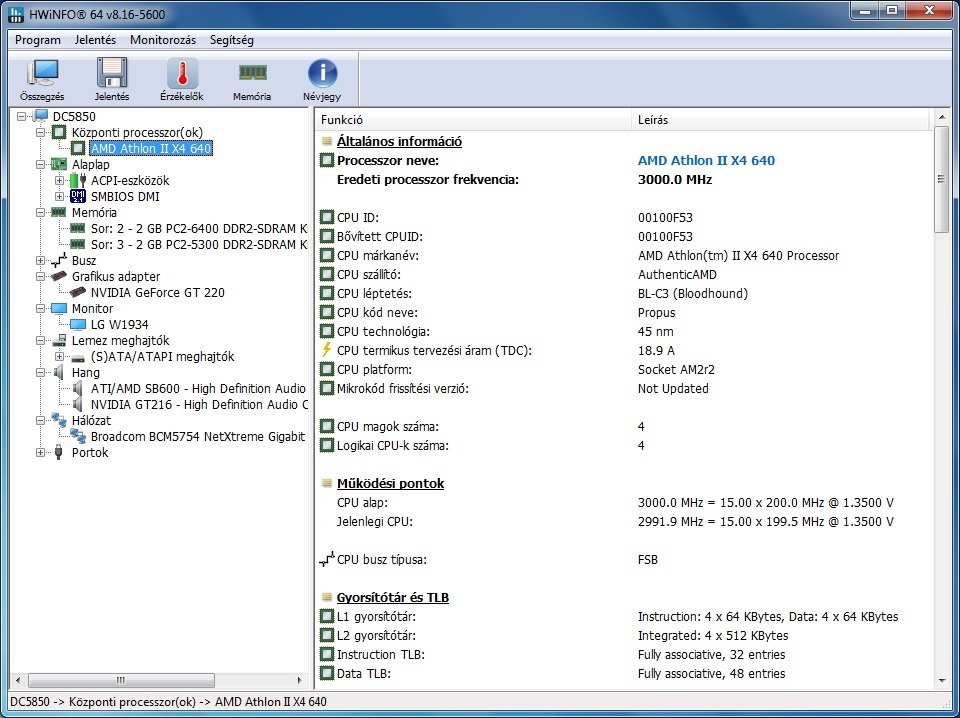The width and height of the screenshot is (960, 718).
Task: Click the graphics card icon beside Grafikus adapter
Action: click(59, 276)
